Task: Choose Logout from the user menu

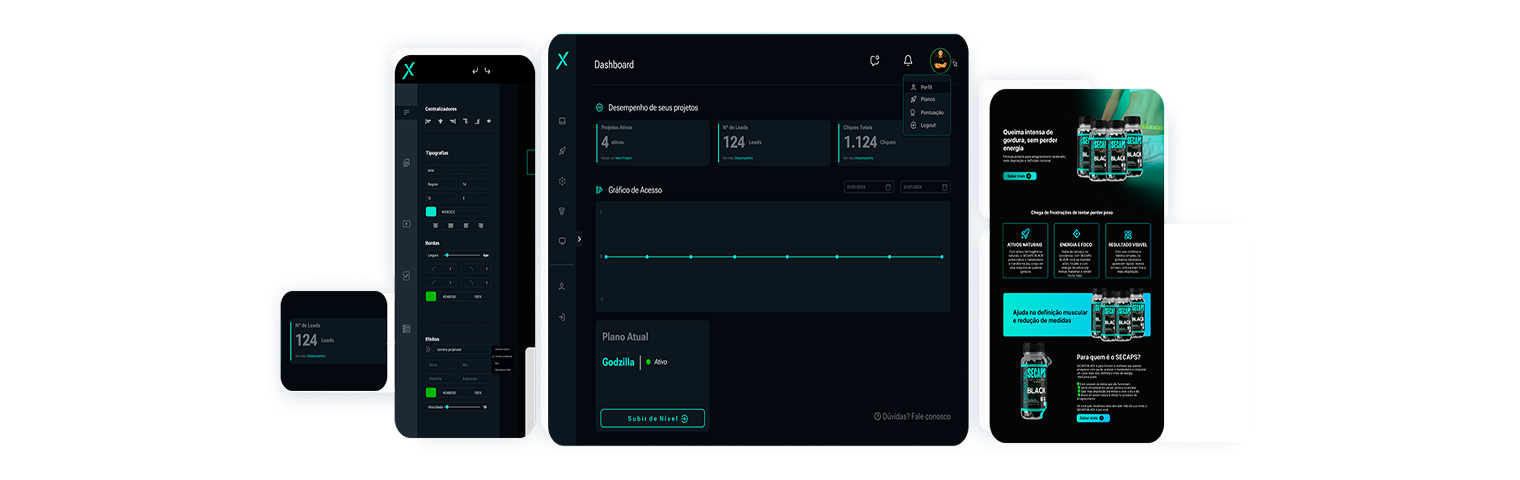Action: point(926,125)
